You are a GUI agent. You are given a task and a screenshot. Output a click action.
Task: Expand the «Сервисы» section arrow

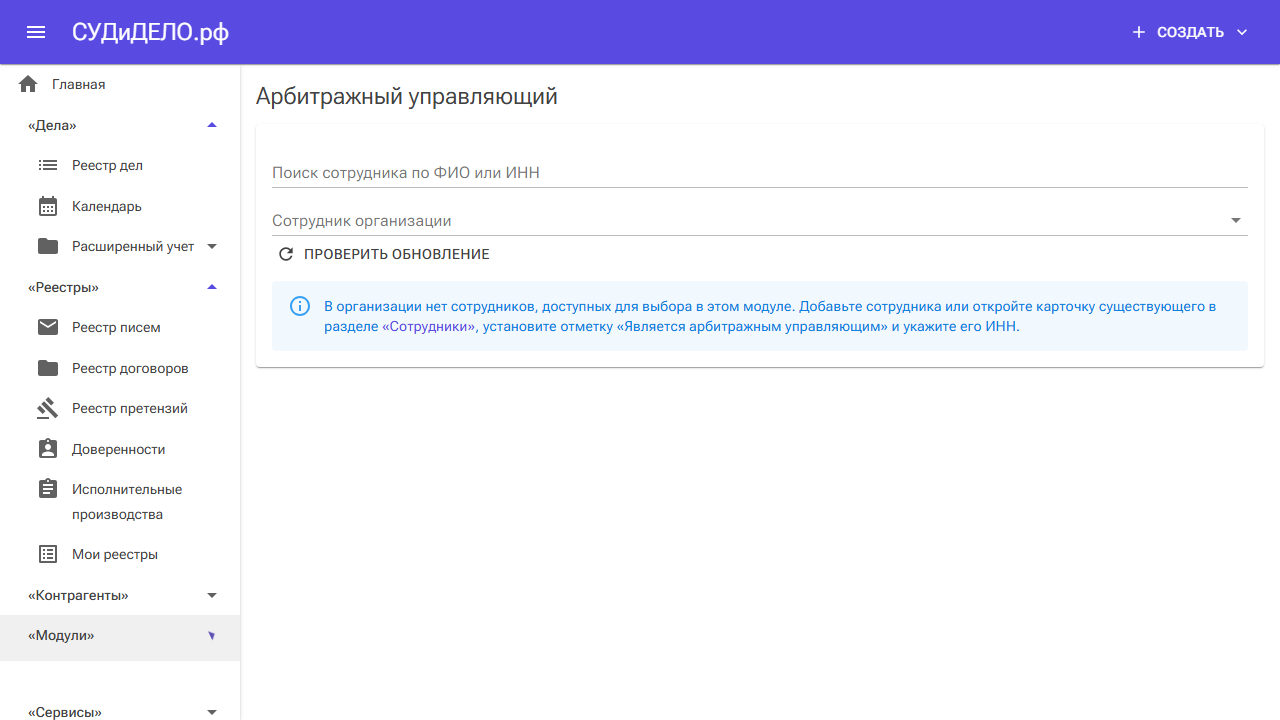[x=211, y=712]
